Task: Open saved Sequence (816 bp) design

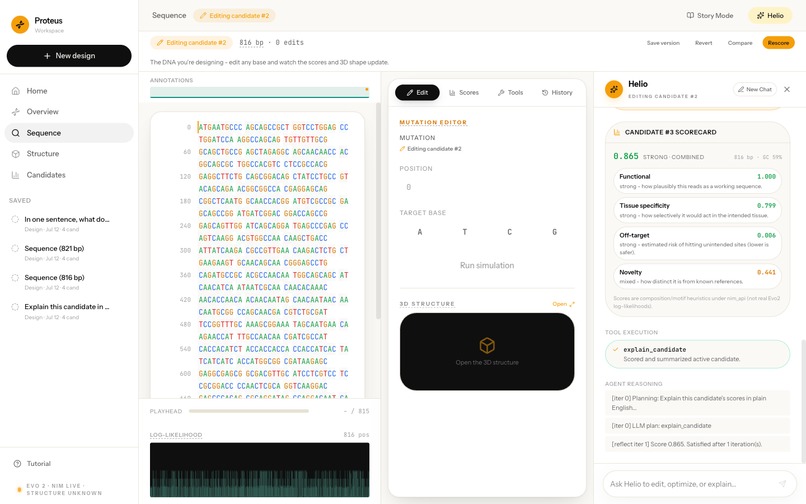Action: (69, 282)
